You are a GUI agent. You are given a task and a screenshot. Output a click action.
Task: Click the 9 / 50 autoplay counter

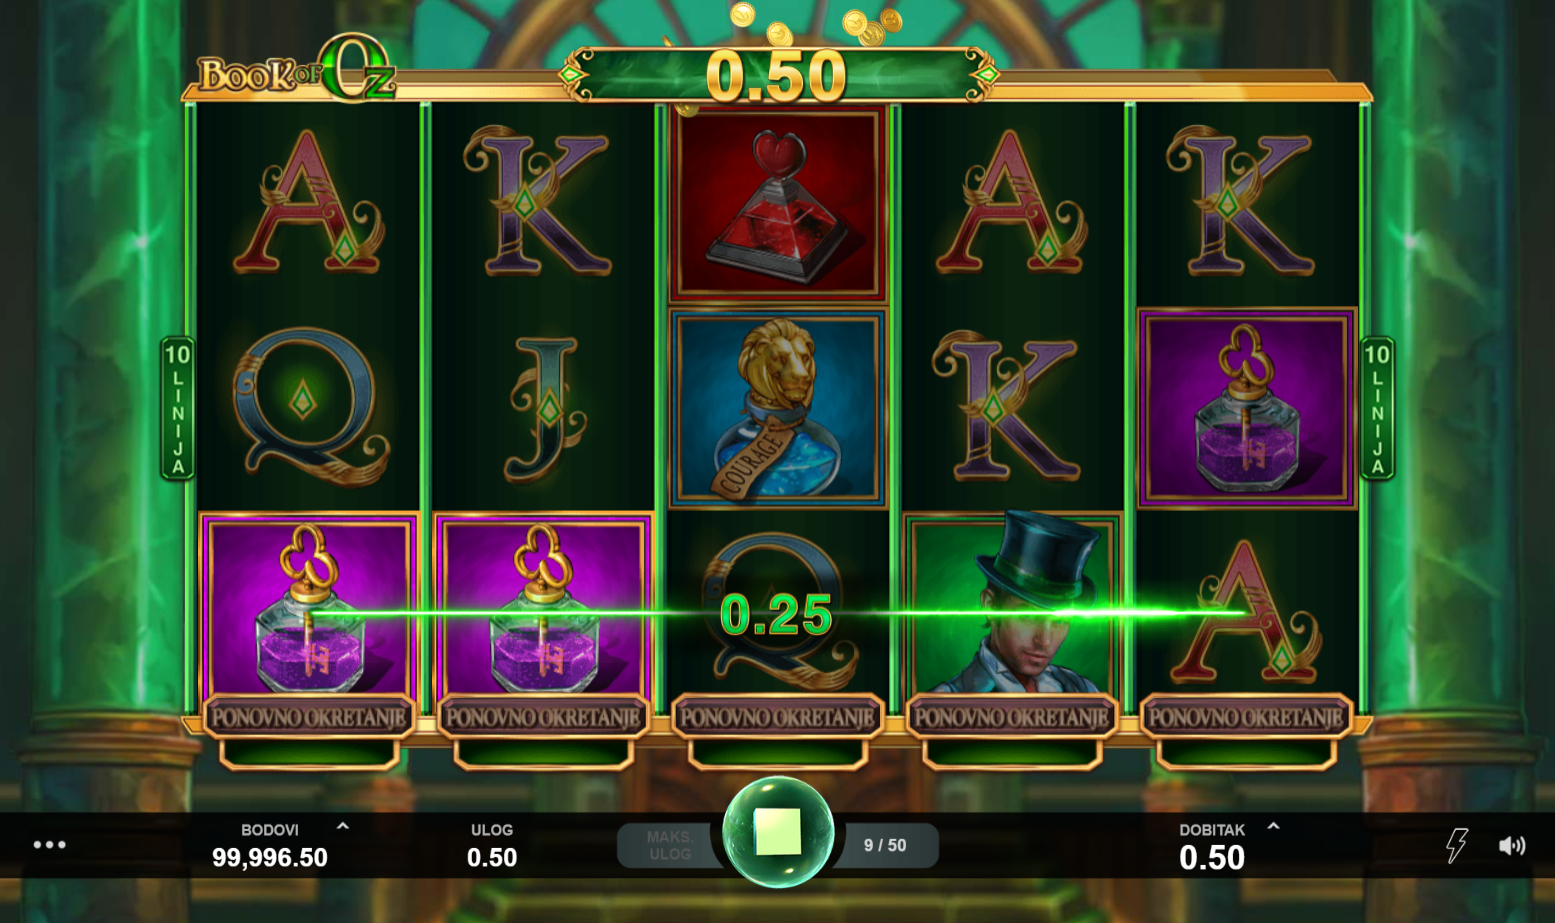tap(885, 845)
